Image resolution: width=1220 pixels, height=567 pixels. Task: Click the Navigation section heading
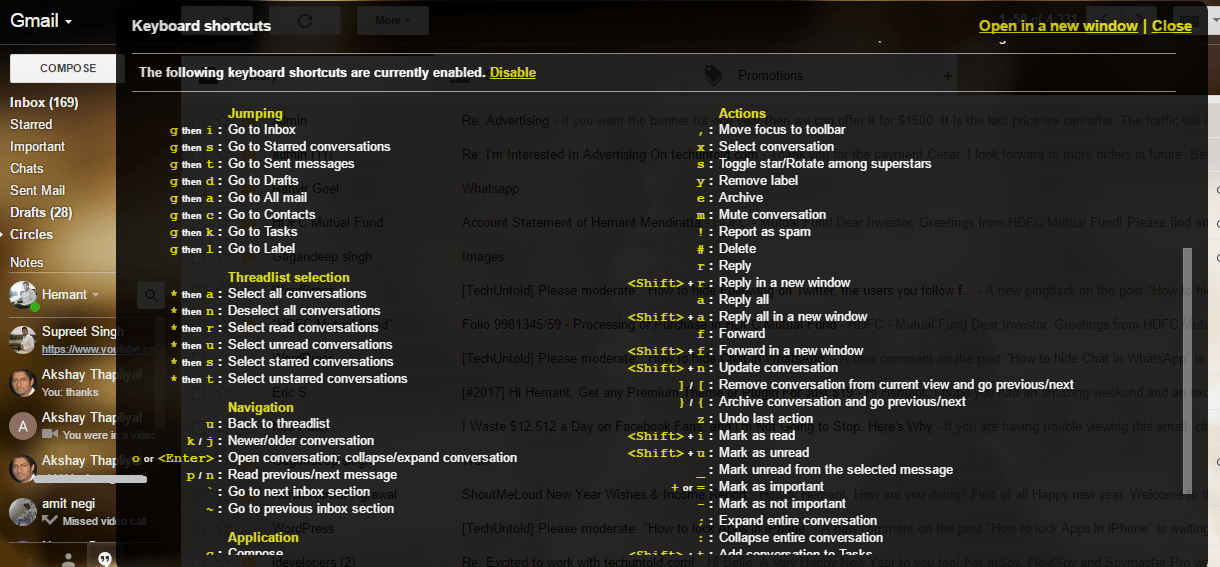click(261, 407)
